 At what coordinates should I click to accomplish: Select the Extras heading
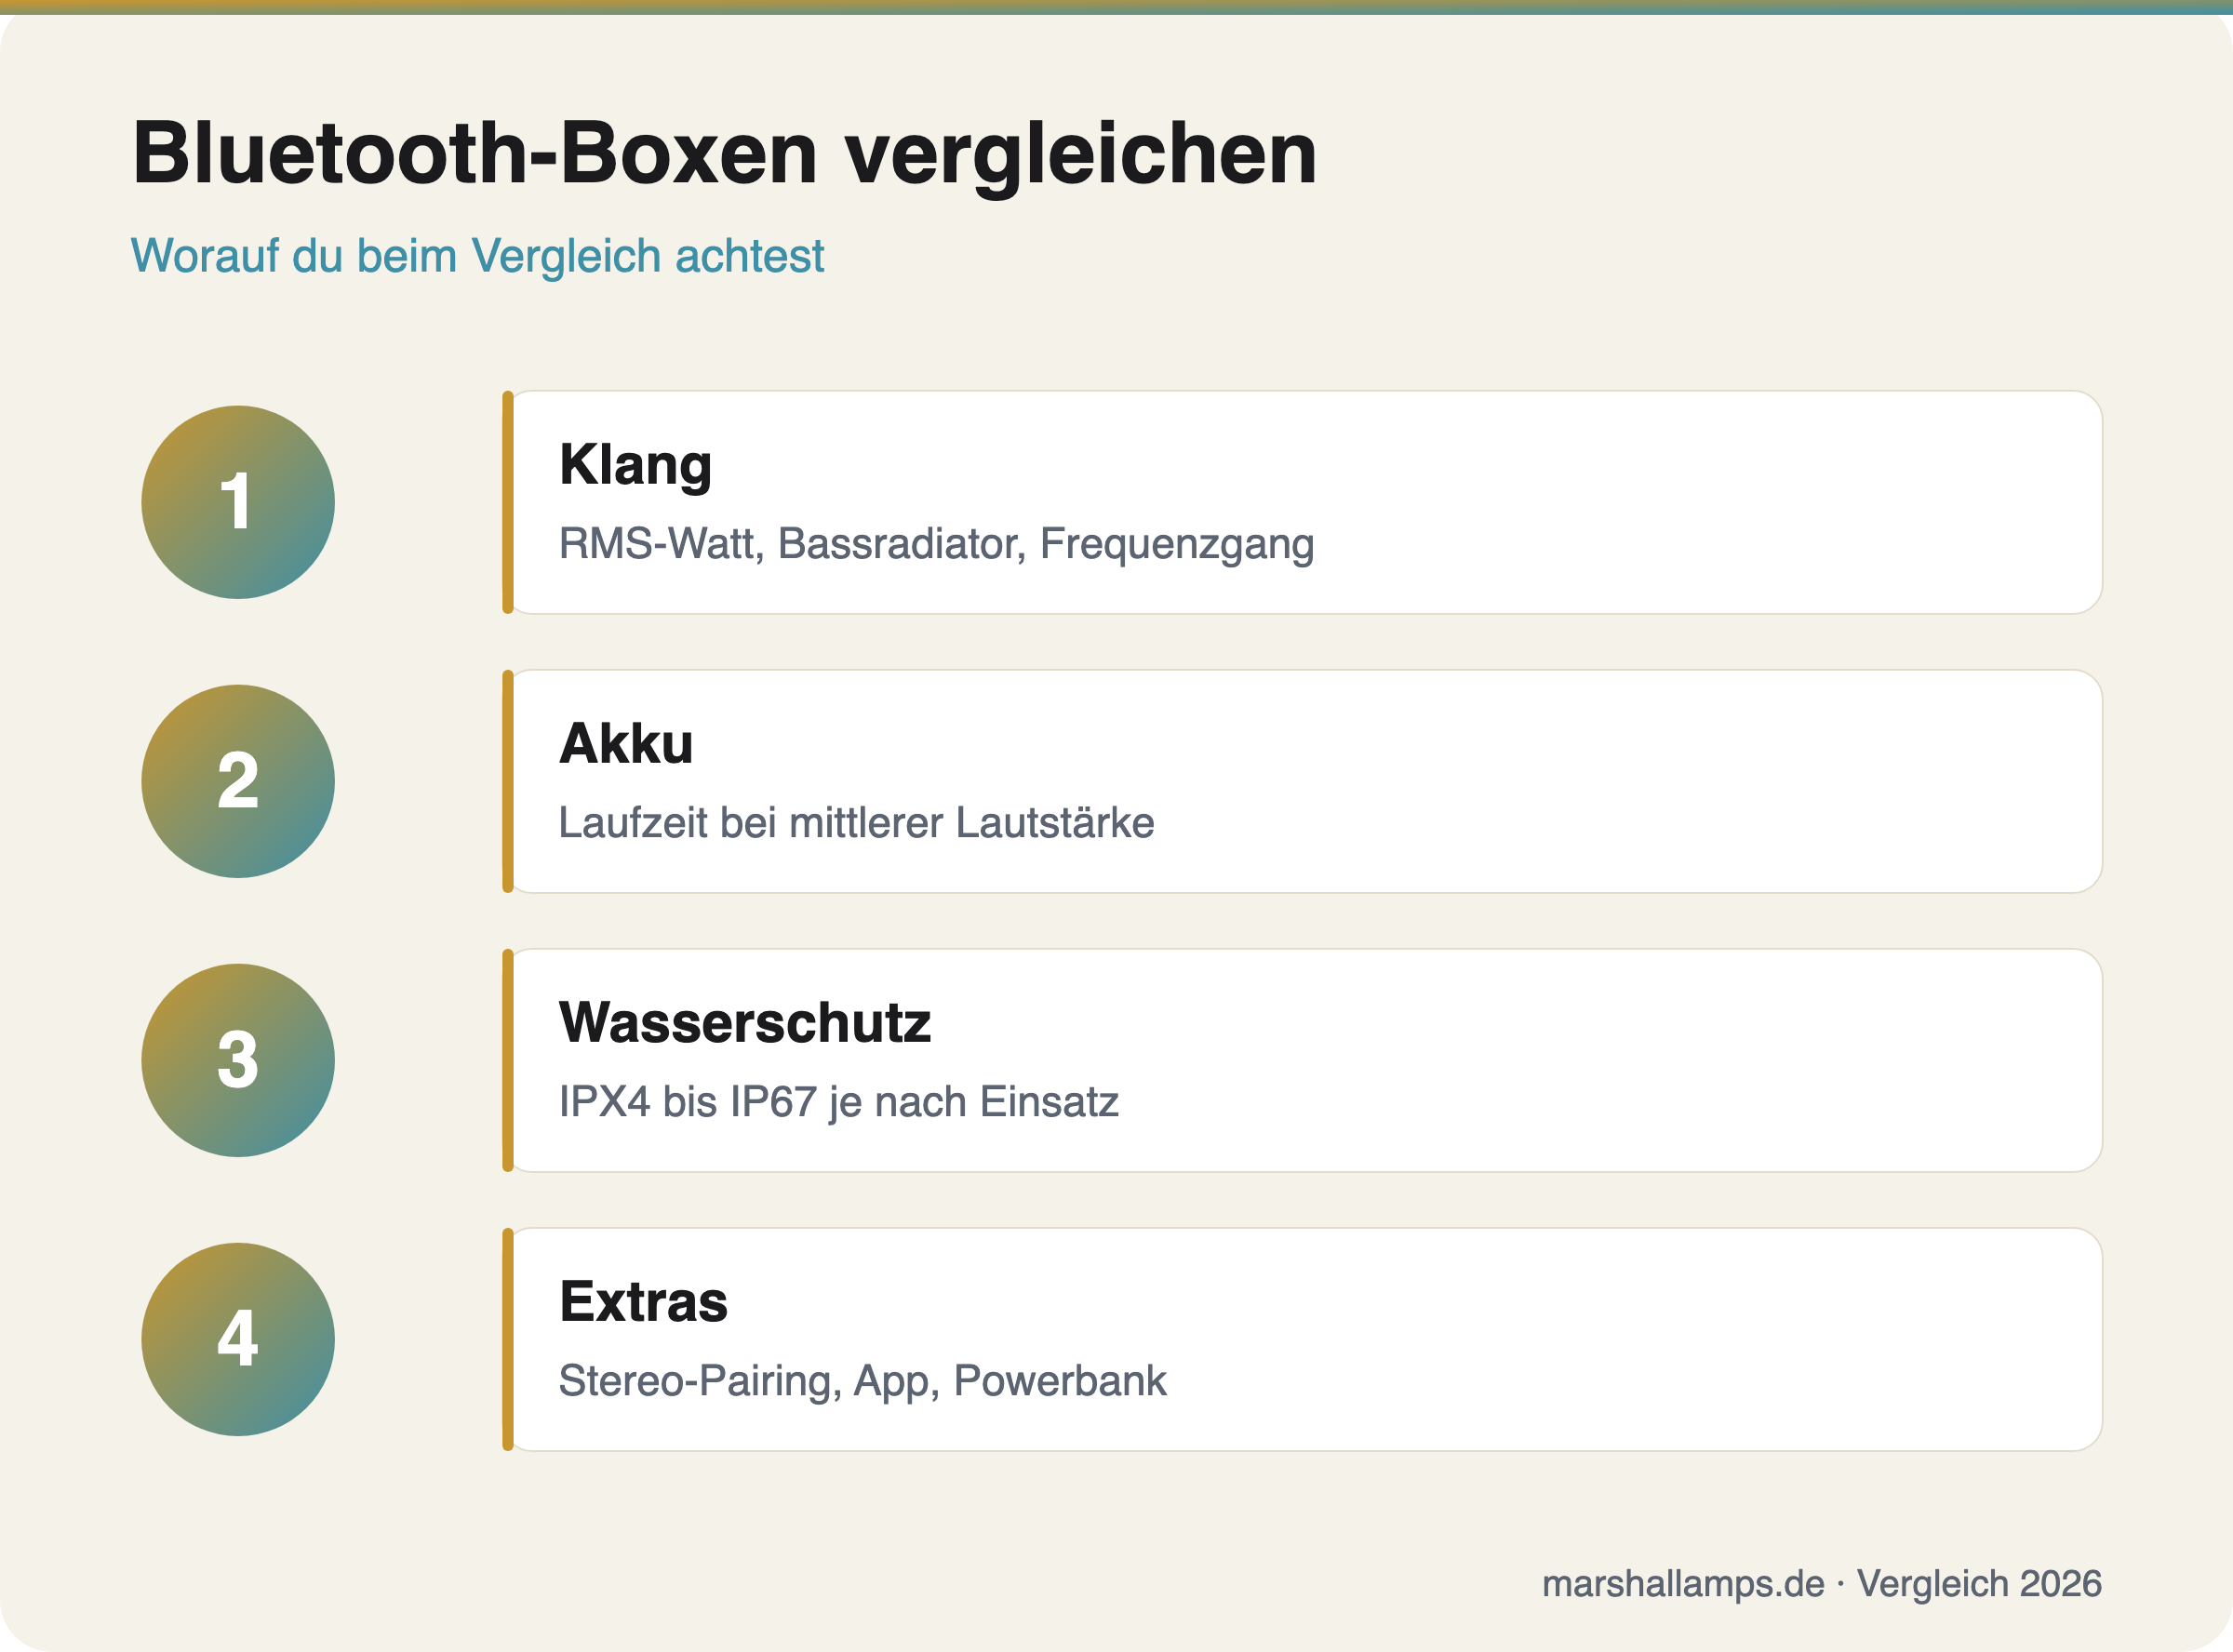(x=643, y=1301)
